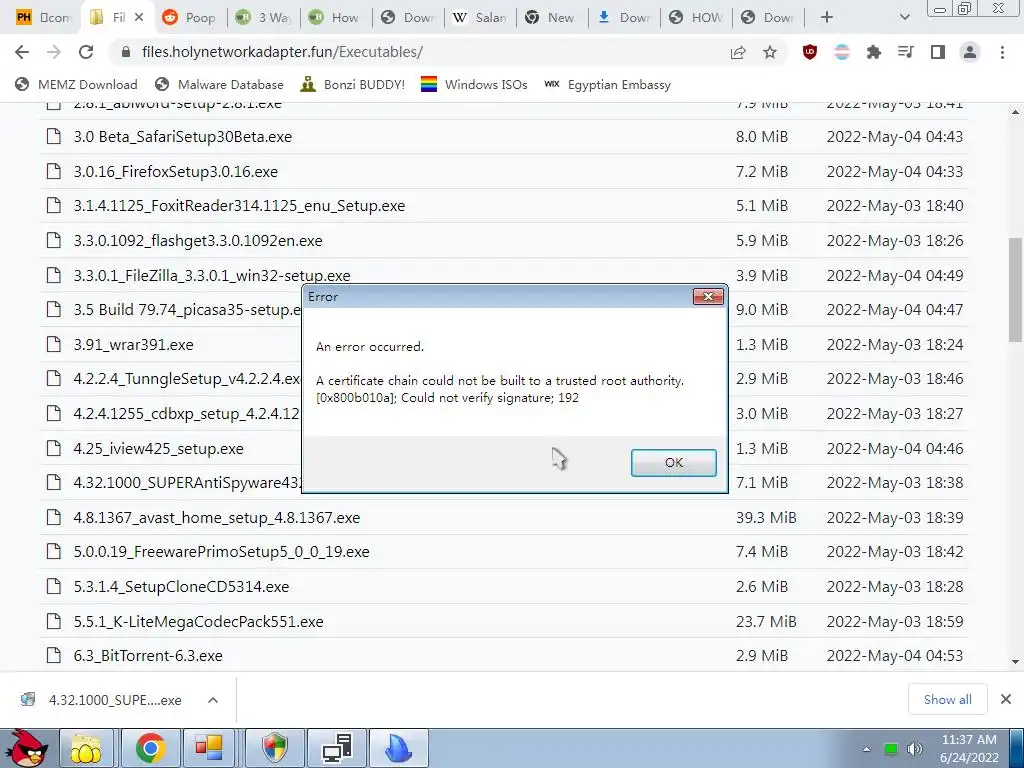This screenshot has width=1024, height=768.
Task: Open the uBlock Origin extension
Action: (810, 52)
